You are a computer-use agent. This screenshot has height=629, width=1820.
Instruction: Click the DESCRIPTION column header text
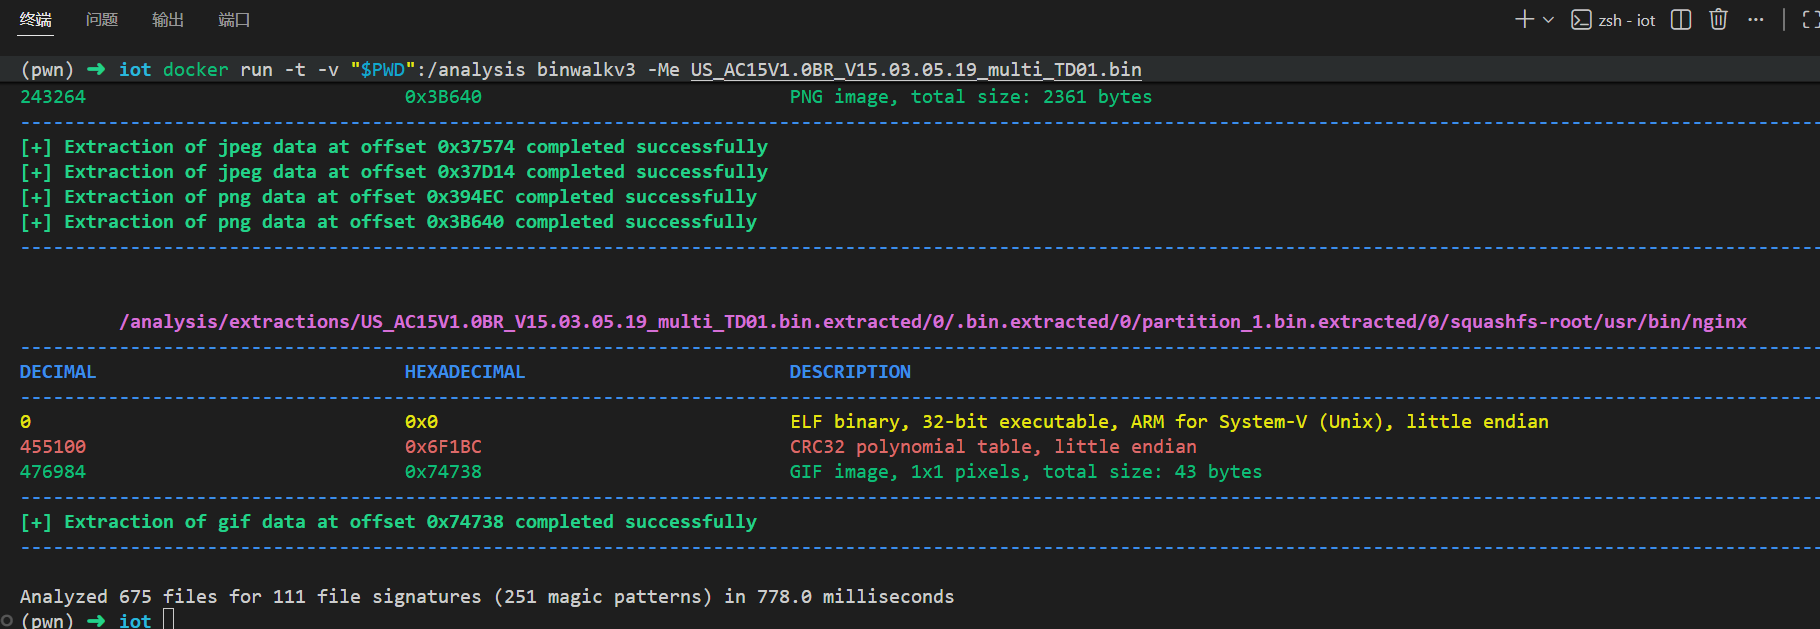[x=850, y=372]
